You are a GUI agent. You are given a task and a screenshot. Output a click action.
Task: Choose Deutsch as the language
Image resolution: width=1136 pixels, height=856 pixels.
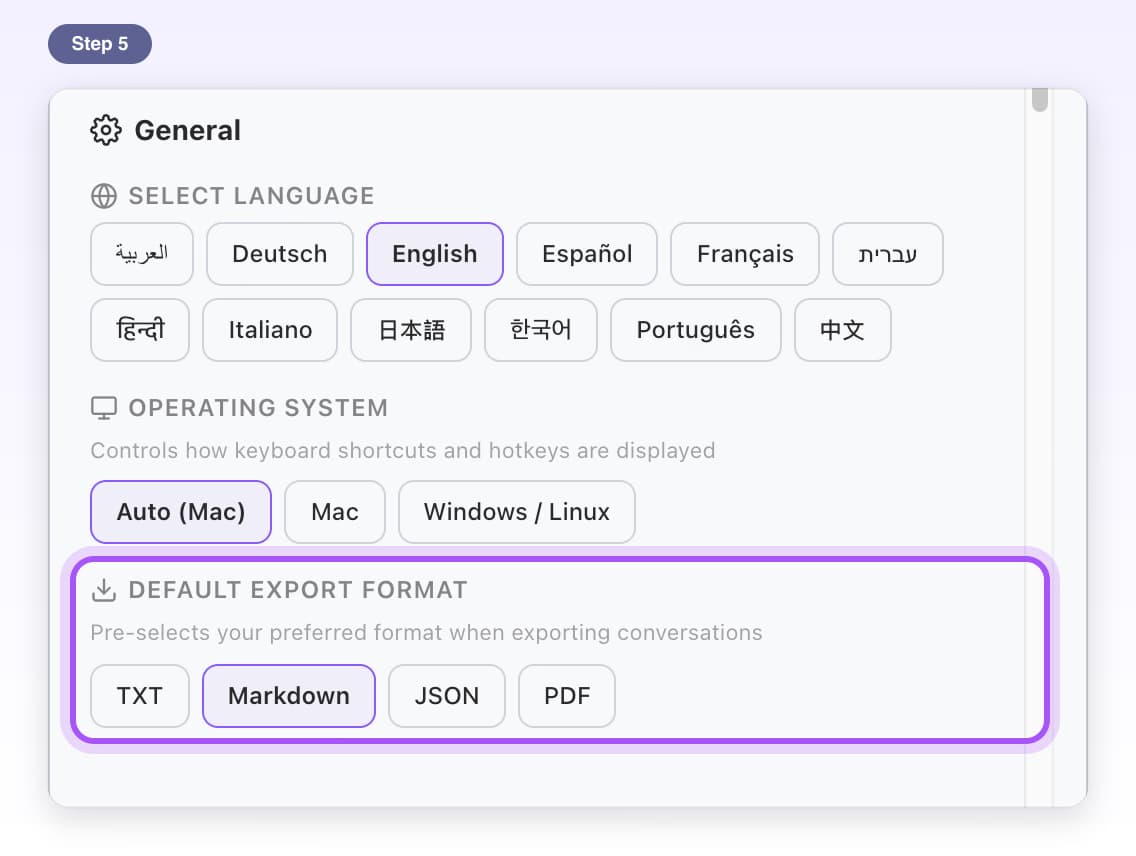tap(280, 254)
